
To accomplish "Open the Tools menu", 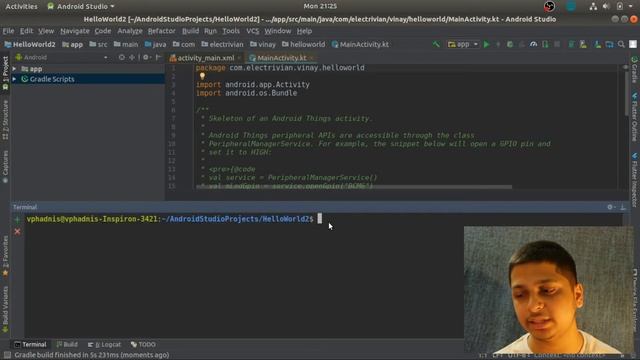I will [231, 31].
